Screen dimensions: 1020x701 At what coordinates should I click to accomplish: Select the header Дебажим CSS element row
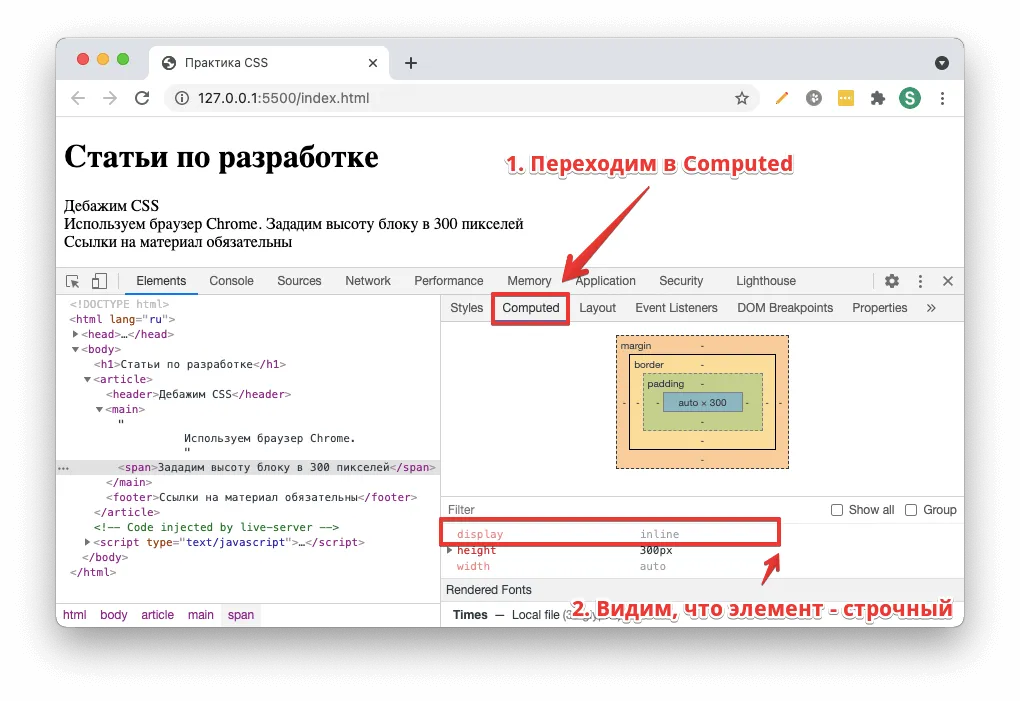pos(198,395)
